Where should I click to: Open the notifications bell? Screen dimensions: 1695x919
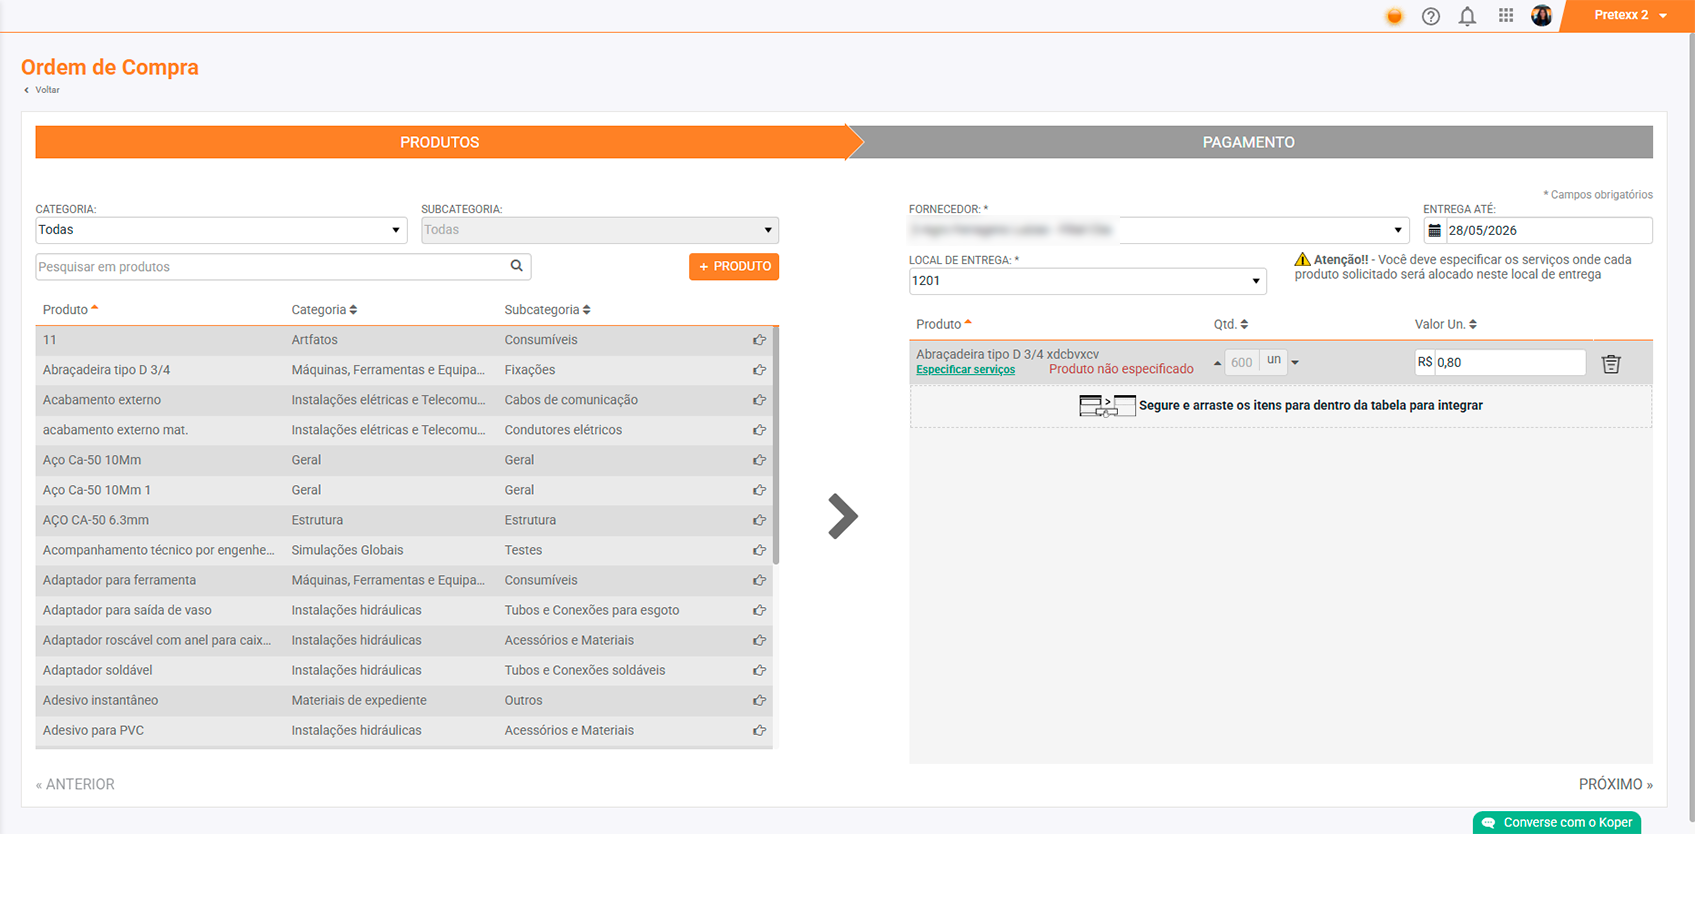(x=1467, y=16)
